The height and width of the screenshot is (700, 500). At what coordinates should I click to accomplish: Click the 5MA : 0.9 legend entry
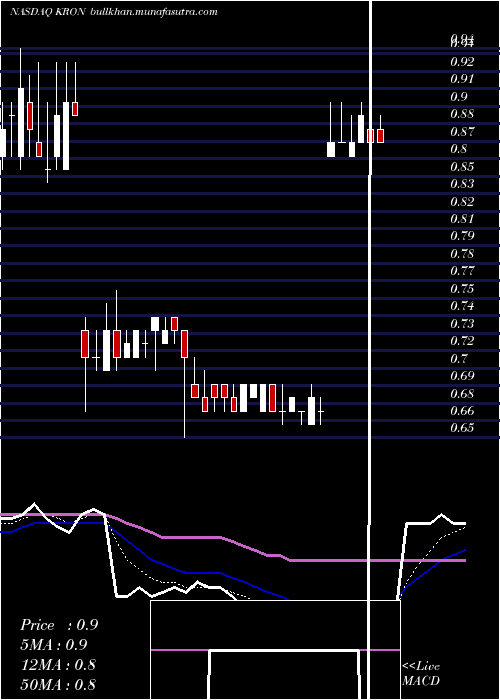[x=54, y=645]
